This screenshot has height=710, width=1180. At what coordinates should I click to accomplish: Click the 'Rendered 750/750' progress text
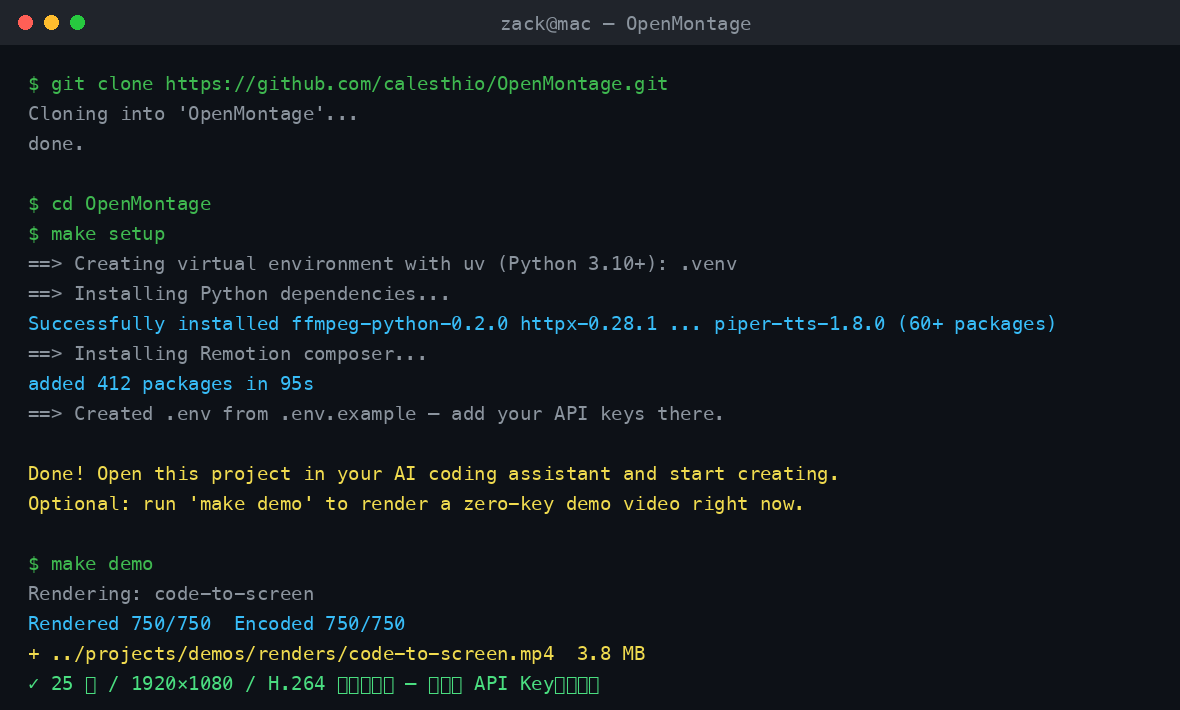pyautogui.click(x=120, y=623)
